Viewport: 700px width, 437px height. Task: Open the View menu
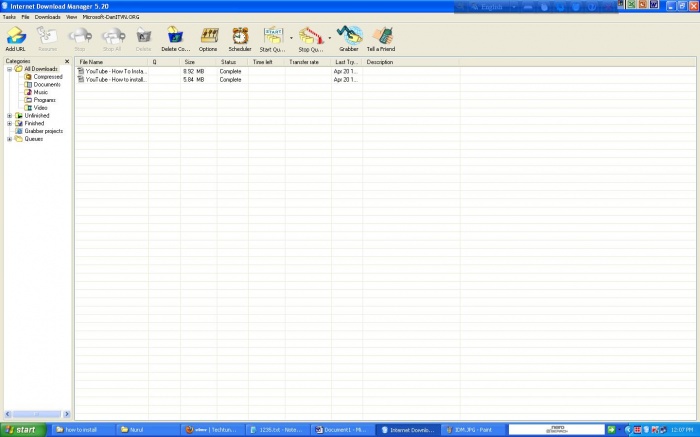pos(71,17)
